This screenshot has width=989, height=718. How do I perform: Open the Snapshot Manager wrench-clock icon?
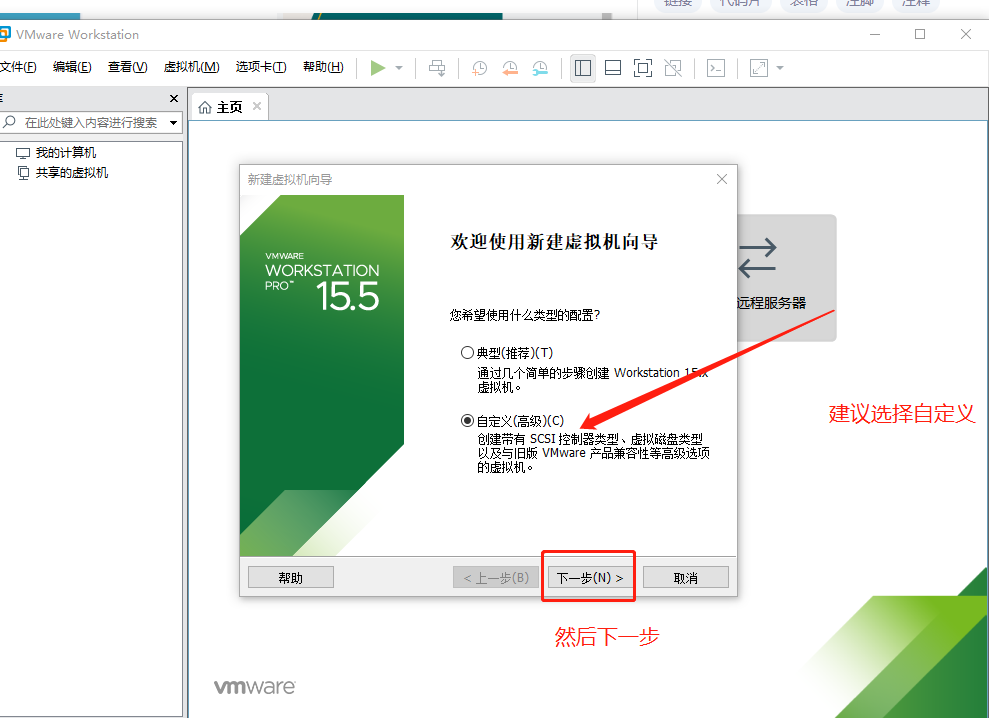point(540,68)
